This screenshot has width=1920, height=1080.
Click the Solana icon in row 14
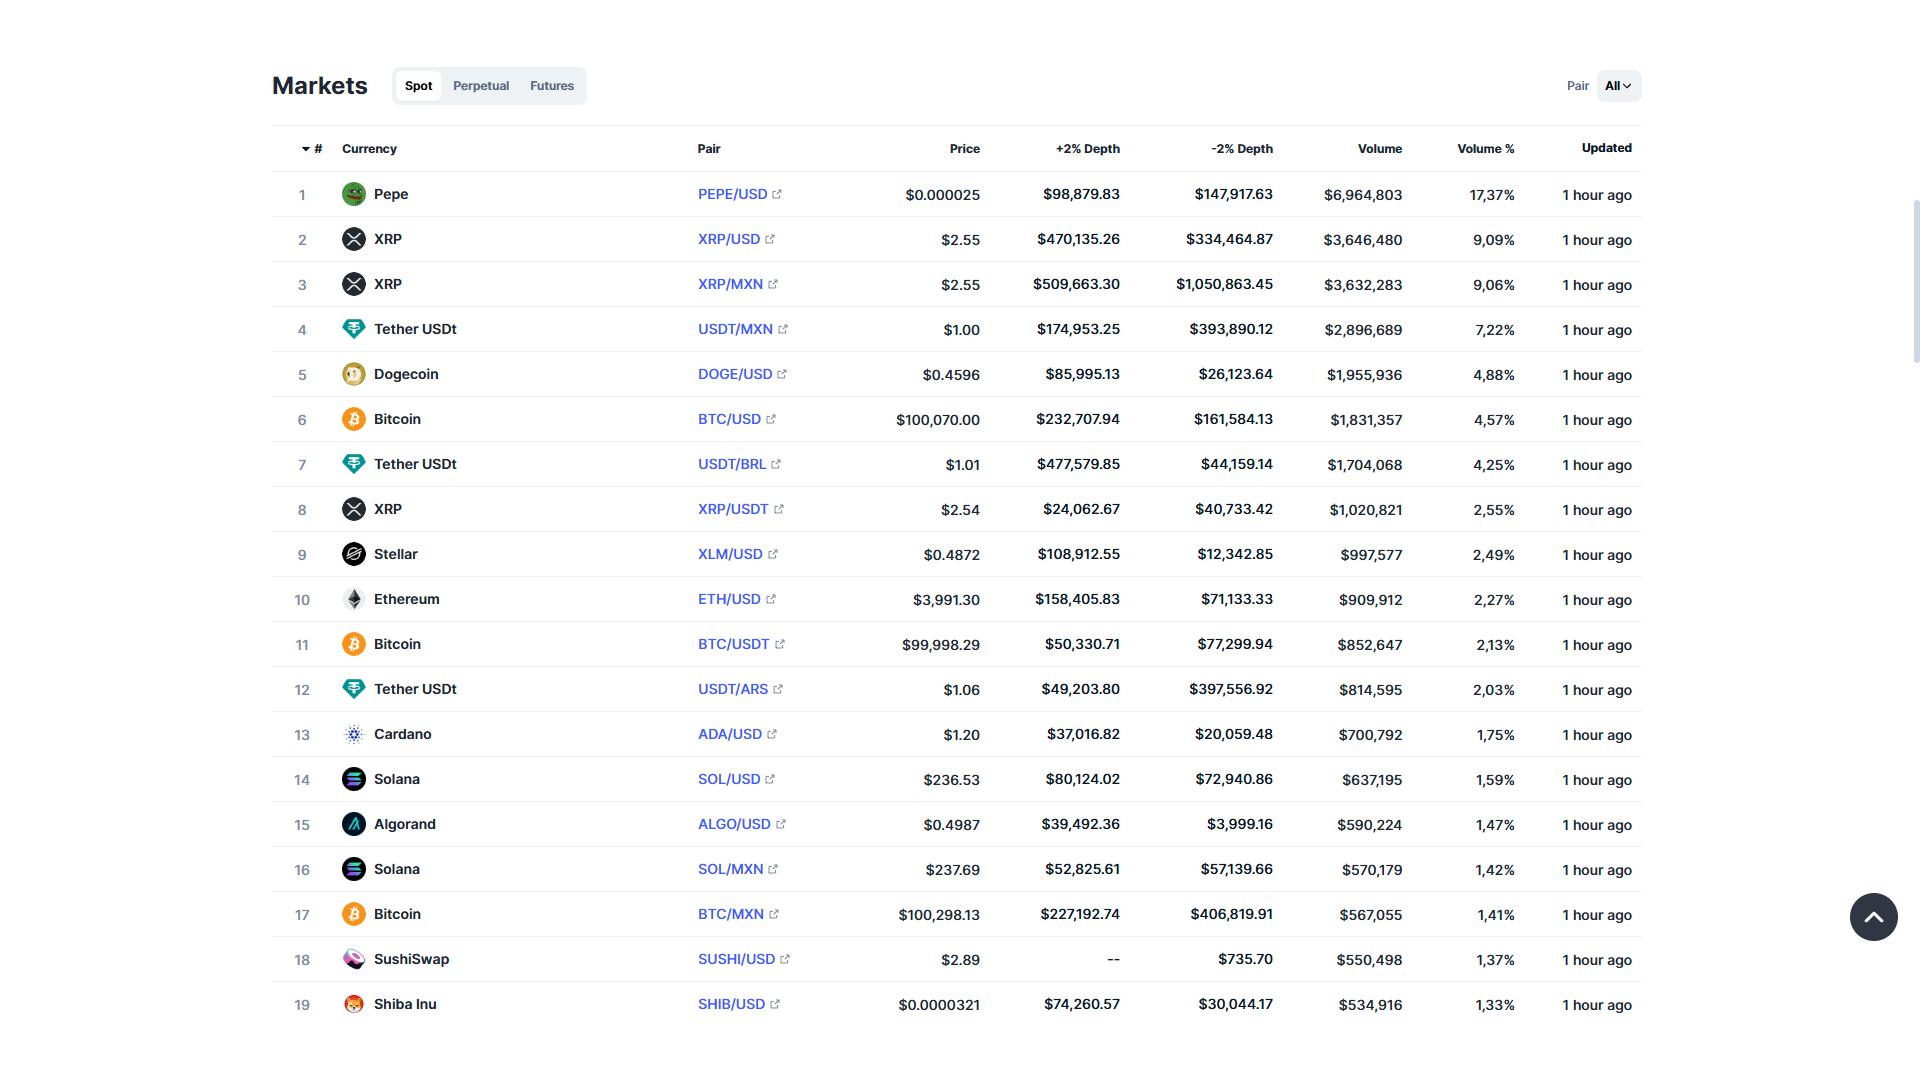pos(354,779)
